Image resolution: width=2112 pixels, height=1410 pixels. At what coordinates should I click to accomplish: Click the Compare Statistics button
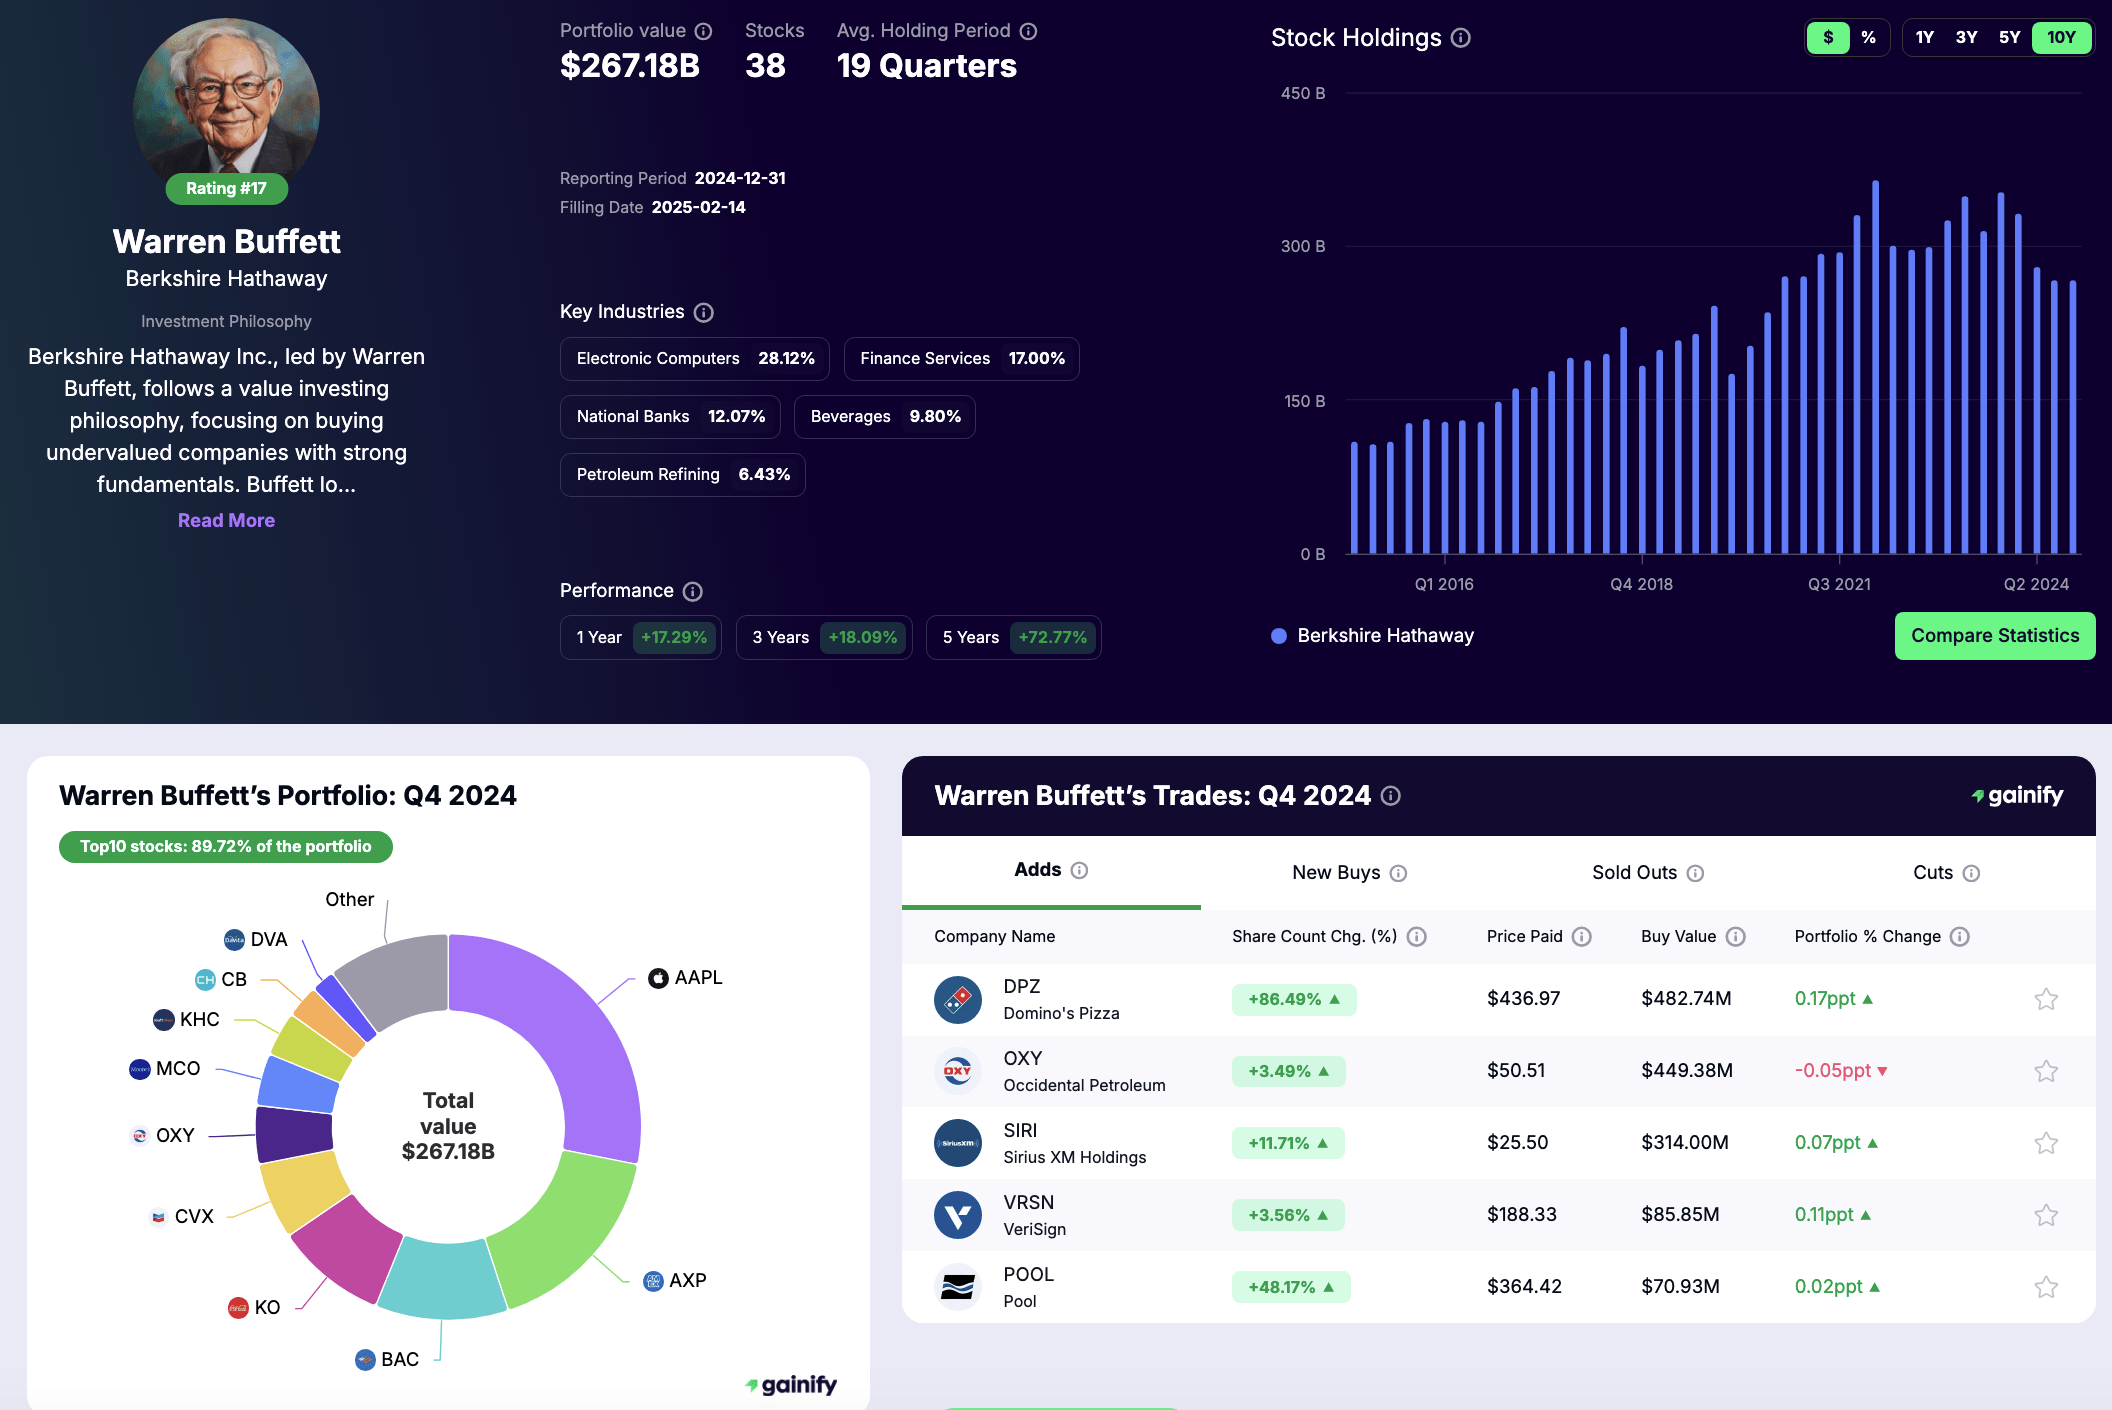pyautogui.click(x=1995, y=636)
